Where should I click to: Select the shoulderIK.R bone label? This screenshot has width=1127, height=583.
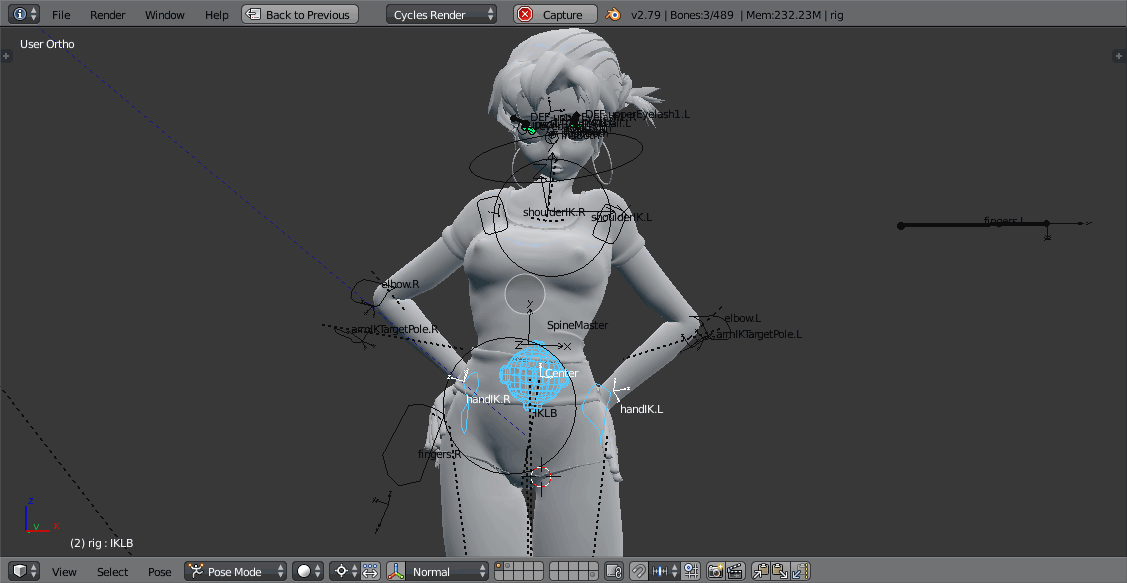(553, 212)
